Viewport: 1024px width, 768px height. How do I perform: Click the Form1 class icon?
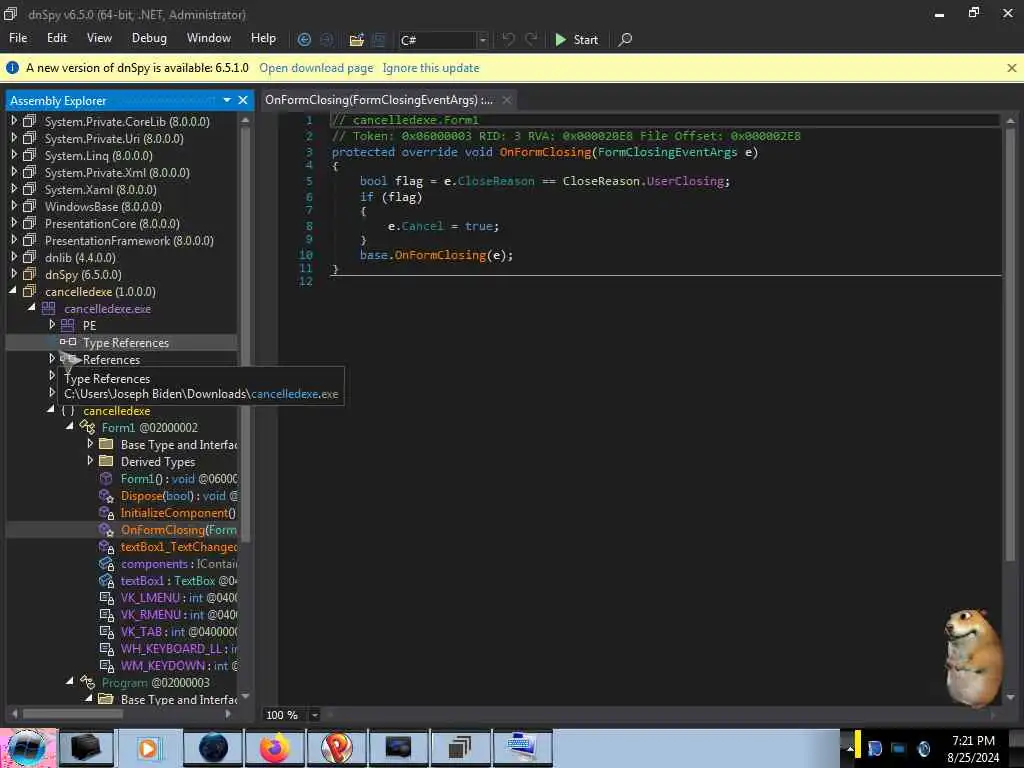pos(87,427)
